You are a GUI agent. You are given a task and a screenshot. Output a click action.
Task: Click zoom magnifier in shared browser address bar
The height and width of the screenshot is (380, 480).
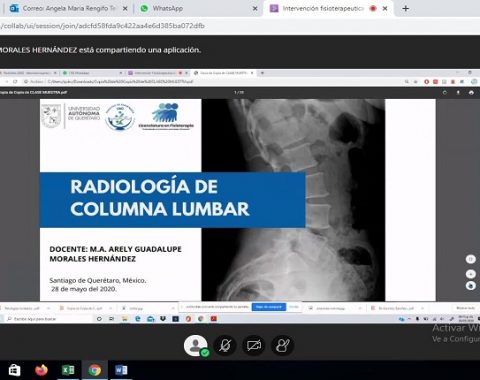coord(407,81)
